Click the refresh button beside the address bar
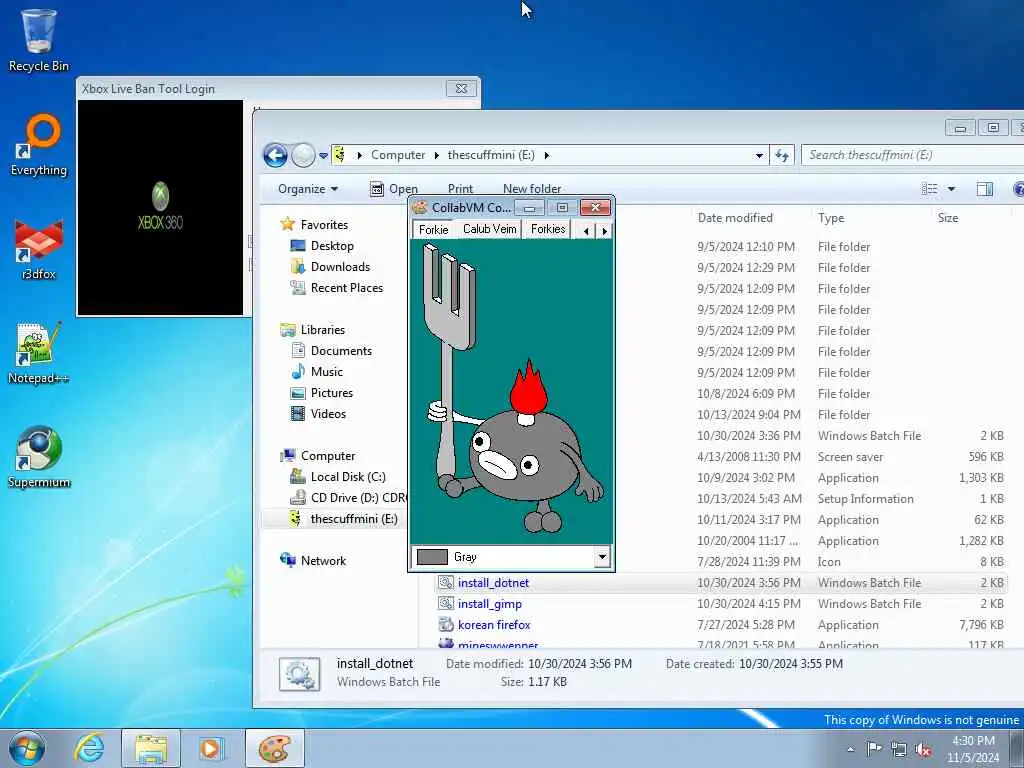Image resolution: width=1024 pixels, height=768 pixels. (x=782, y=155)
